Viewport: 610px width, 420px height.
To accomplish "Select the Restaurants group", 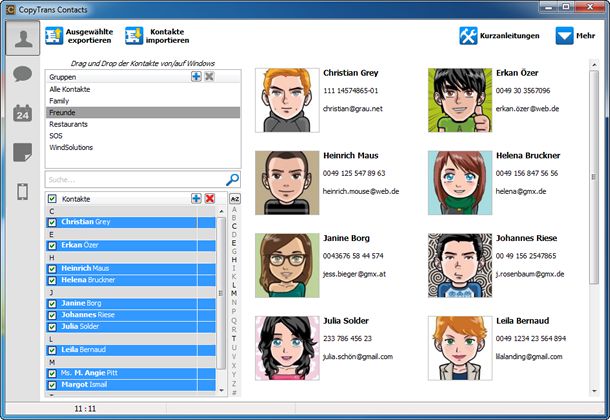I will pos(143,124).
